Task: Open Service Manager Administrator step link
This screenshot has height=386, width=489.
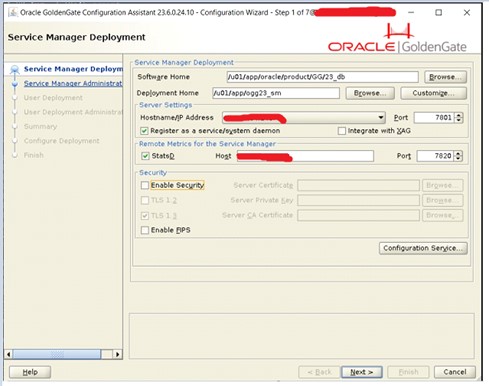Action: 73,83
